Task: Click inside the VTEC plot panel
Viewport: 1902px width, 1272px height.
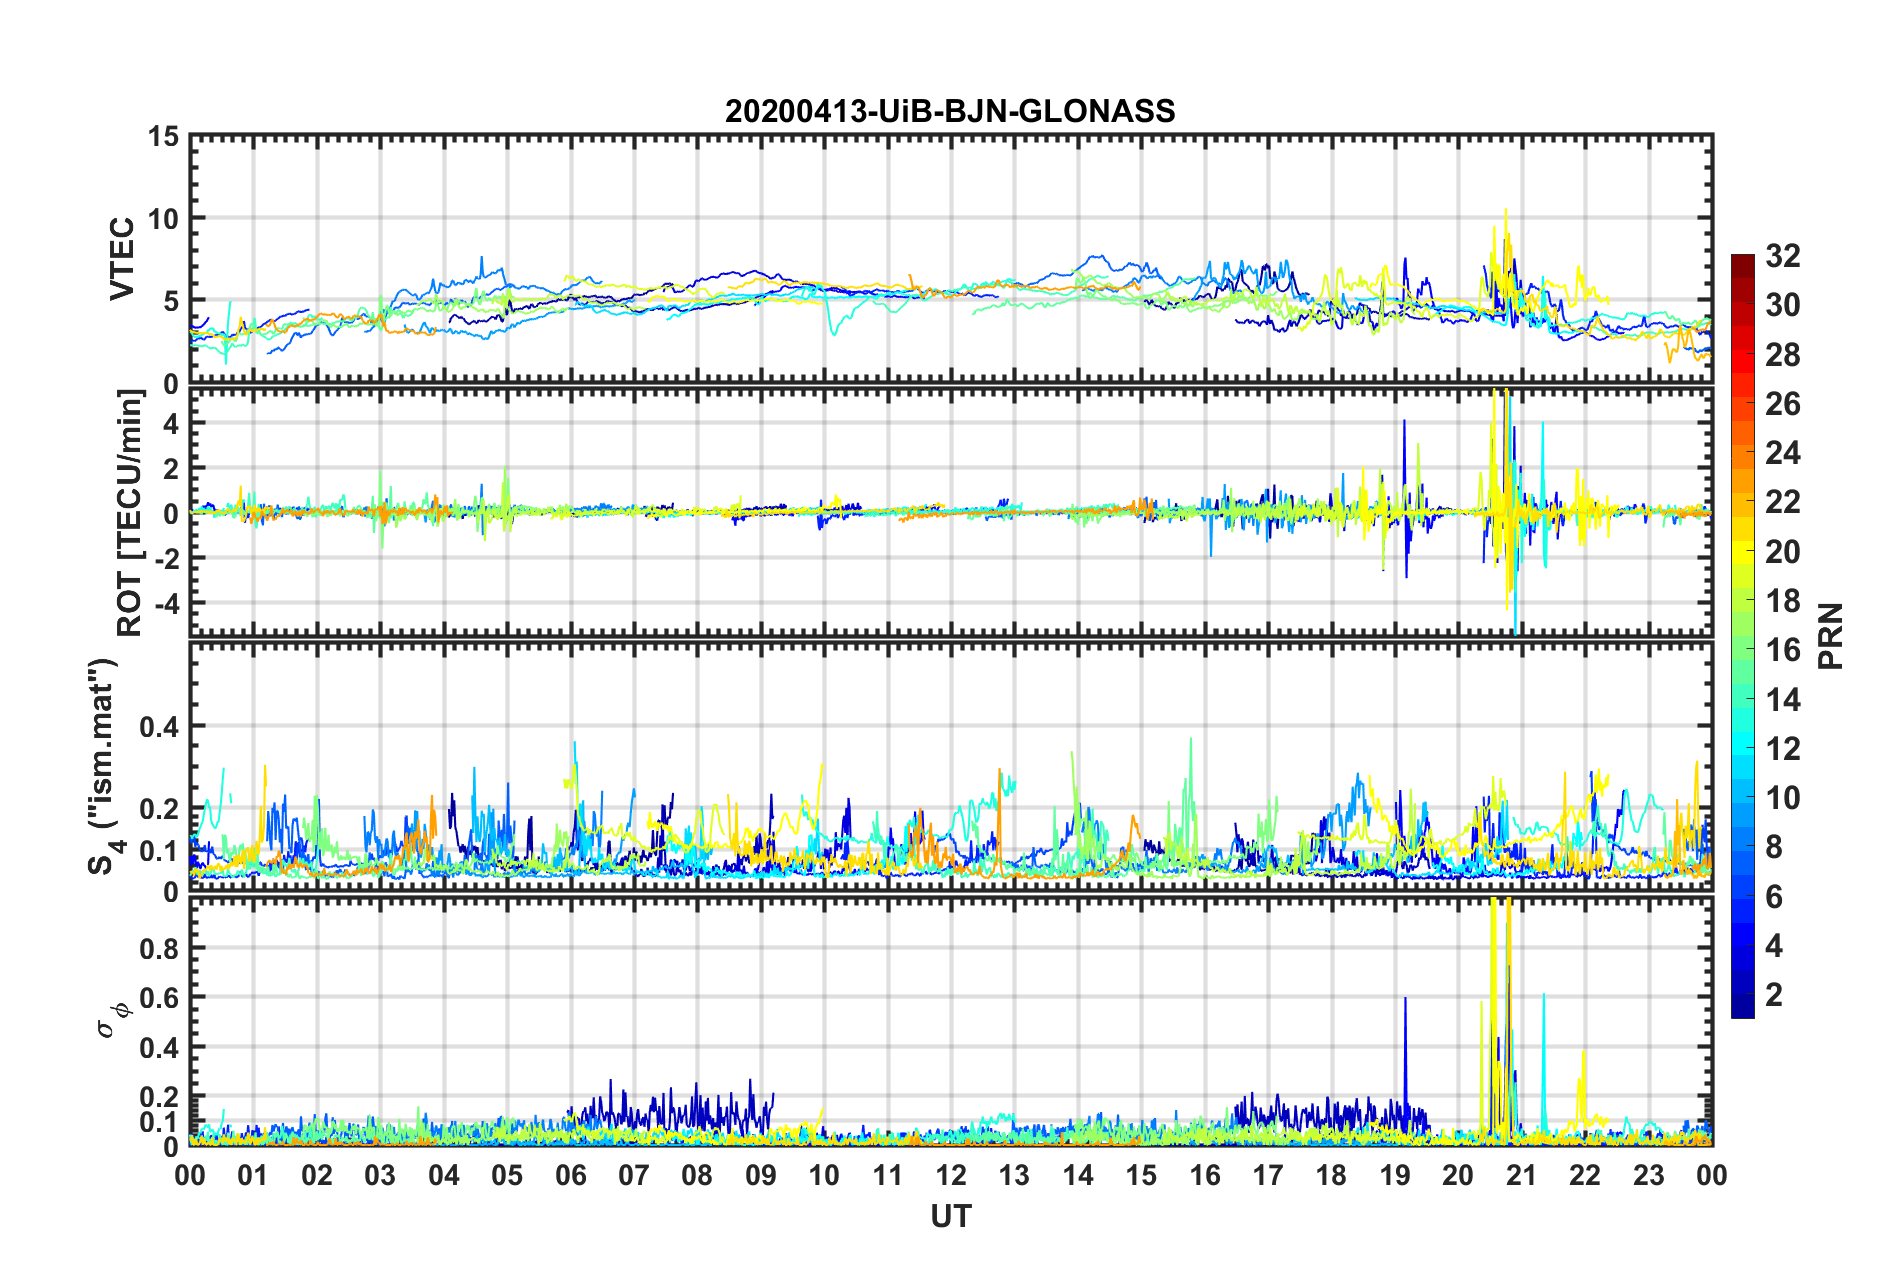Action: coord(951,259)
